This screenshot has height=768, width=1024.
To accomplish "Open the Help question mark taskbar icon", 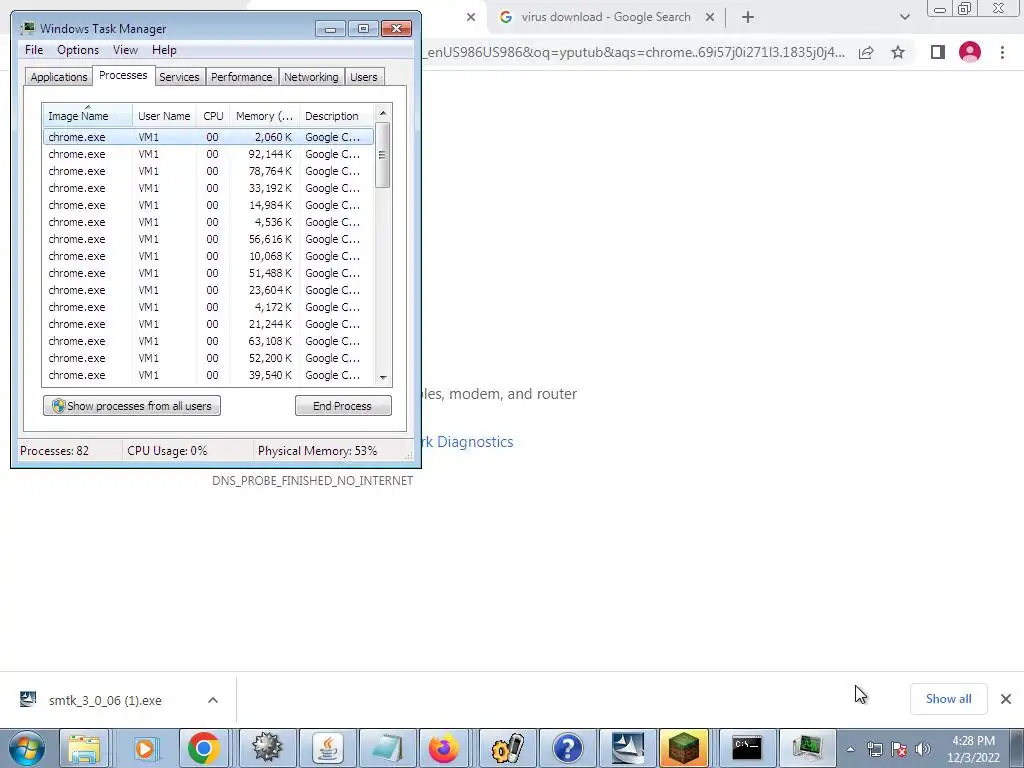I will [x=567, y=748].
